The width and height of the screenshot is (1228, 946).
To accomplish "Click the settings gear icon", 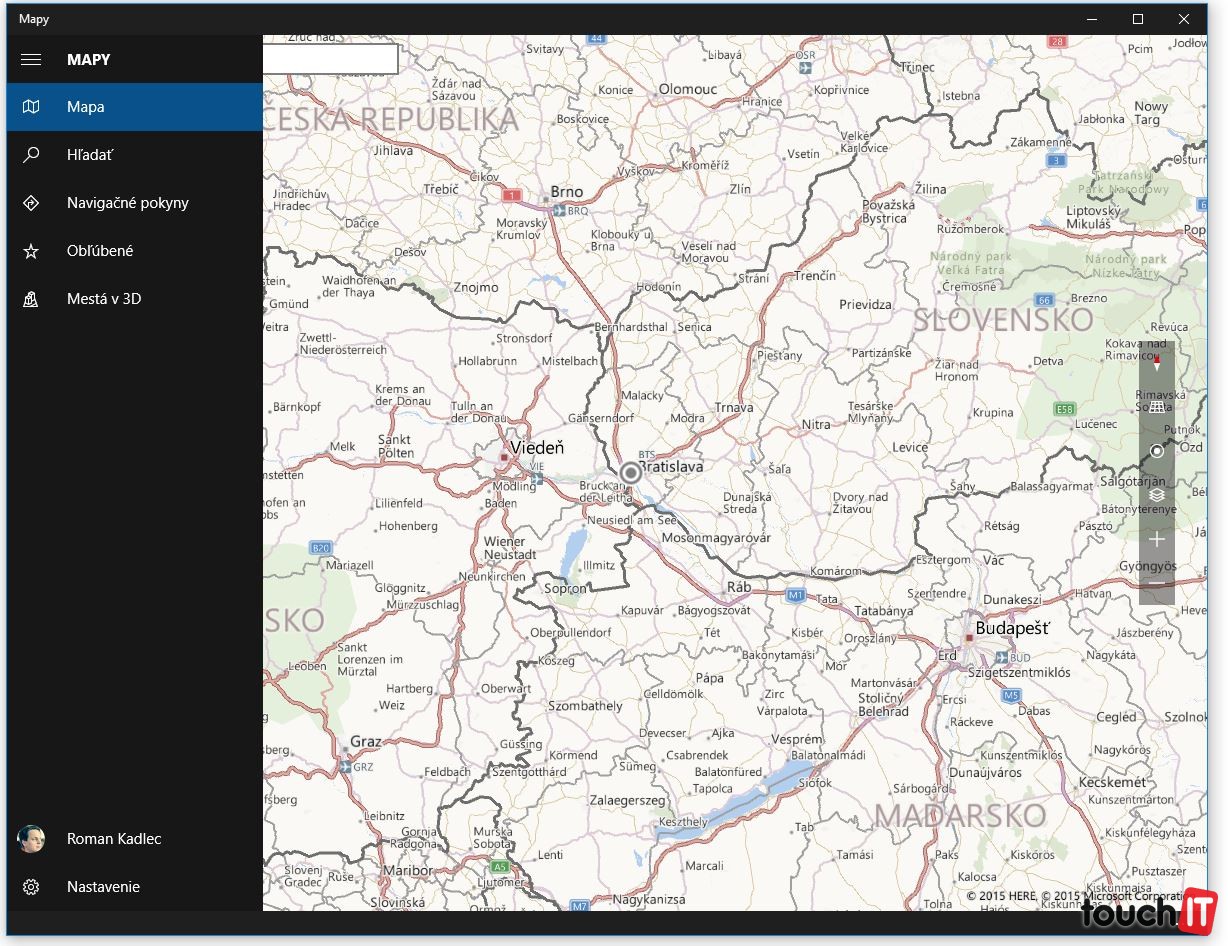I will click(31, 887).
